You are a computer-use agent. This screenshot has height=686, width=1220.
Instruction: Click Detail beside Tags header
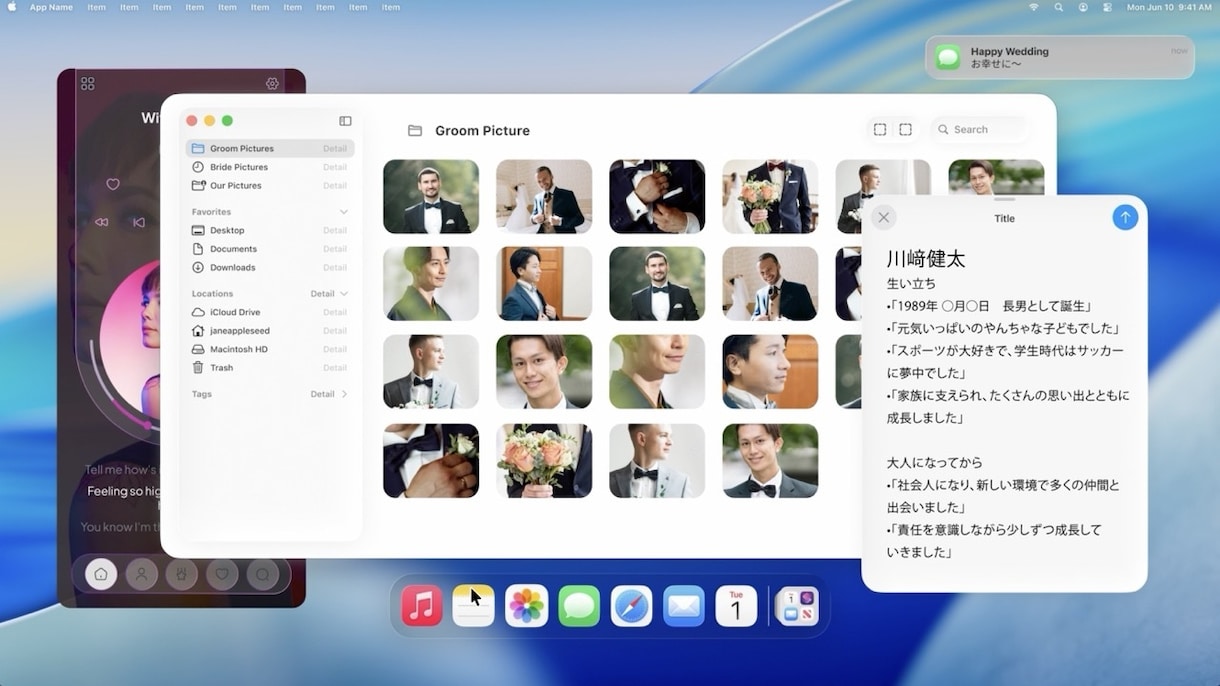point(322,394)
